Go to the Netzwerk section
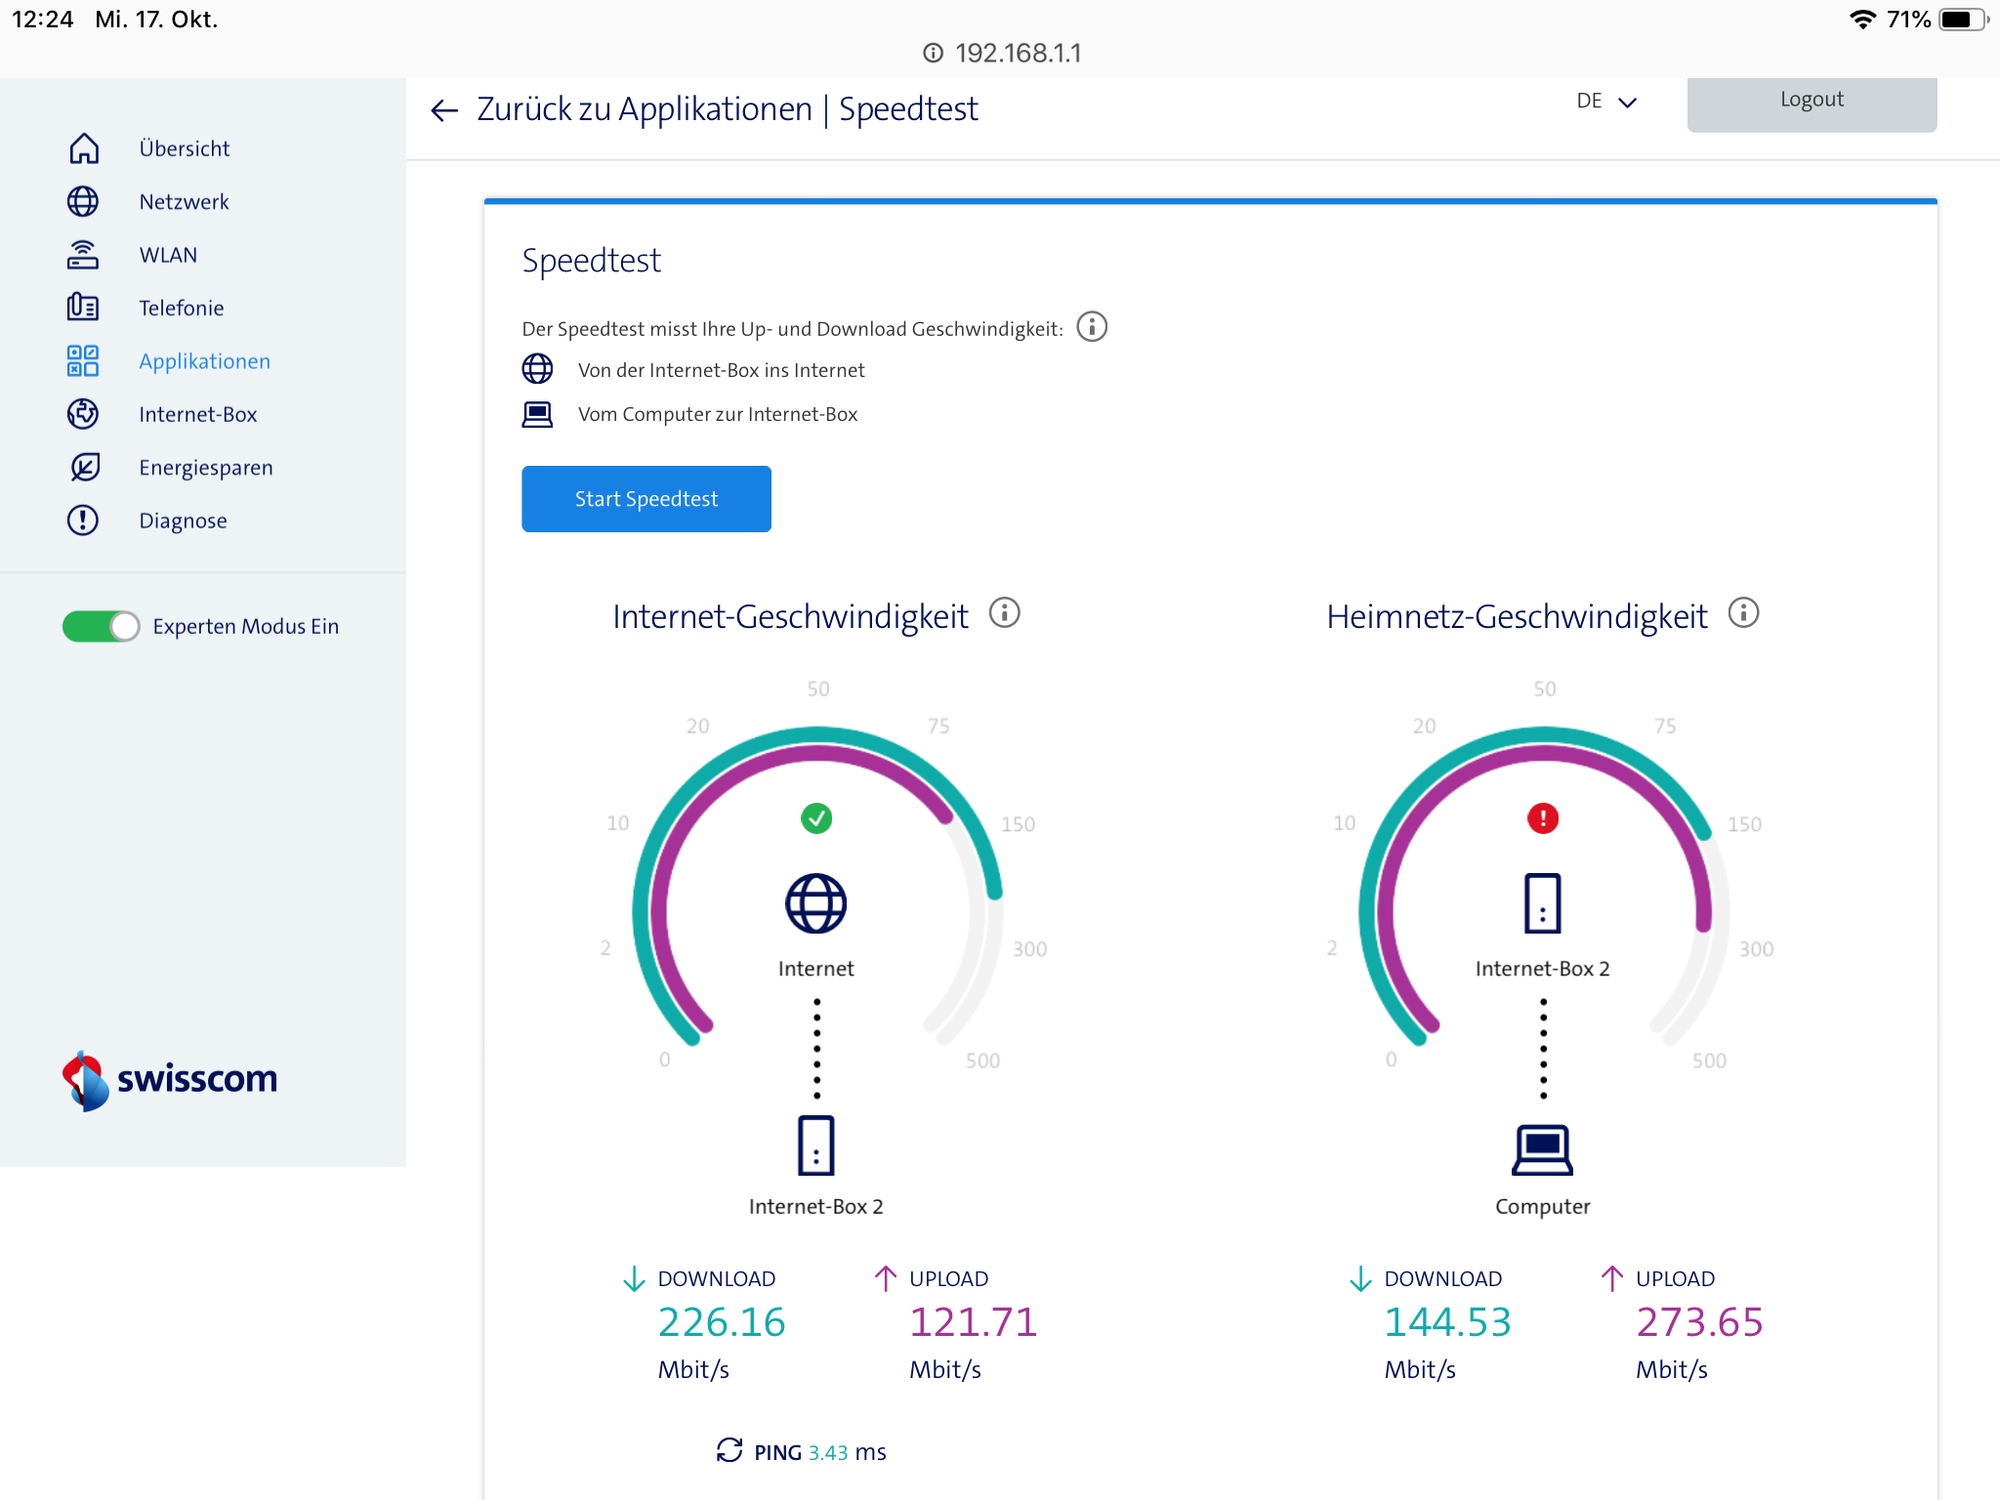This screenshot has width=2000, height=1500. tap(184, 201)
